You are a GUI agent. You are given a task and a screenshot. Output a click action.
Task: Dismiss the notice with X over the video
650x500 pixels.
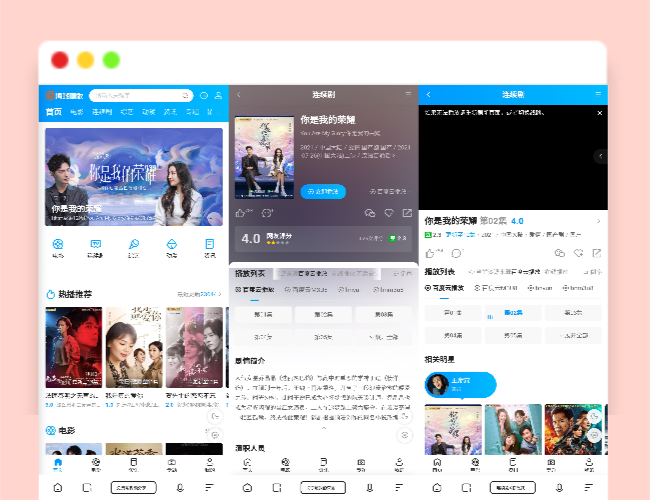[x=599, y=113]
